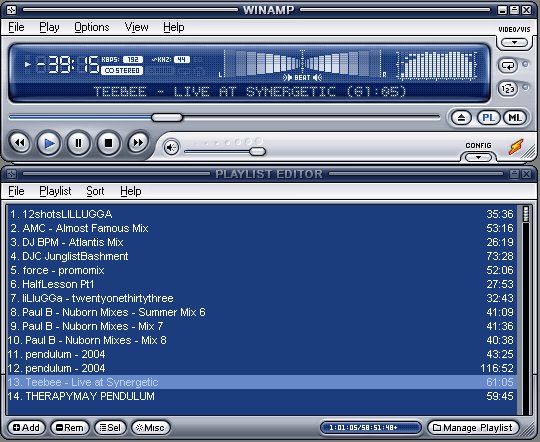Open Winamp system menu icon in titlebar
This screenshot has height=442, width=540.
coord(11,10)
